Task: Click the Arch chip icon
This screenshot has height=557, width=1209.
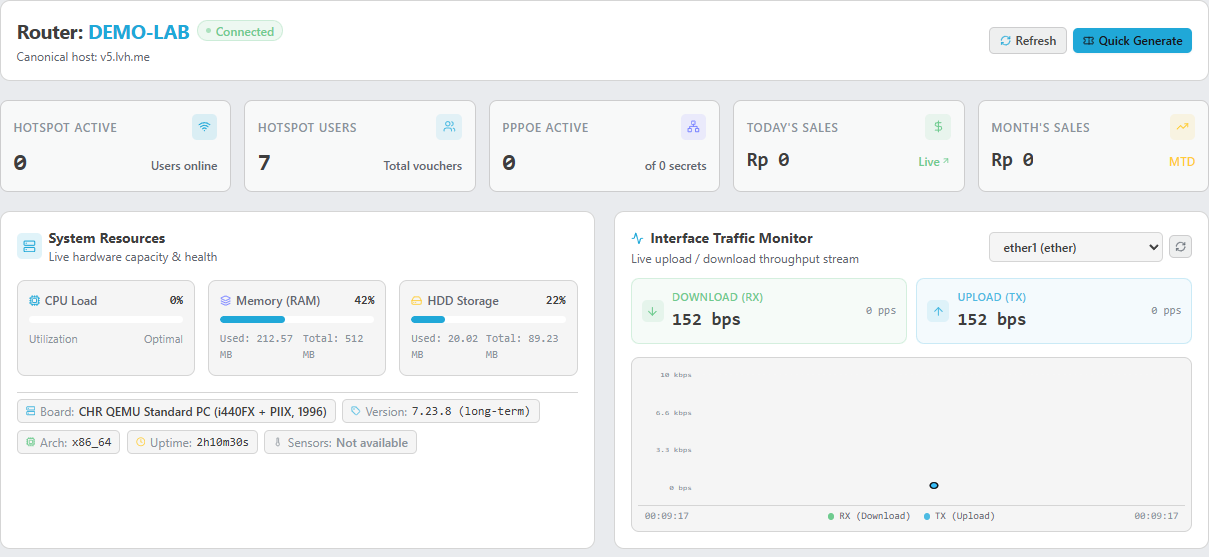Action: coord(30,442)
